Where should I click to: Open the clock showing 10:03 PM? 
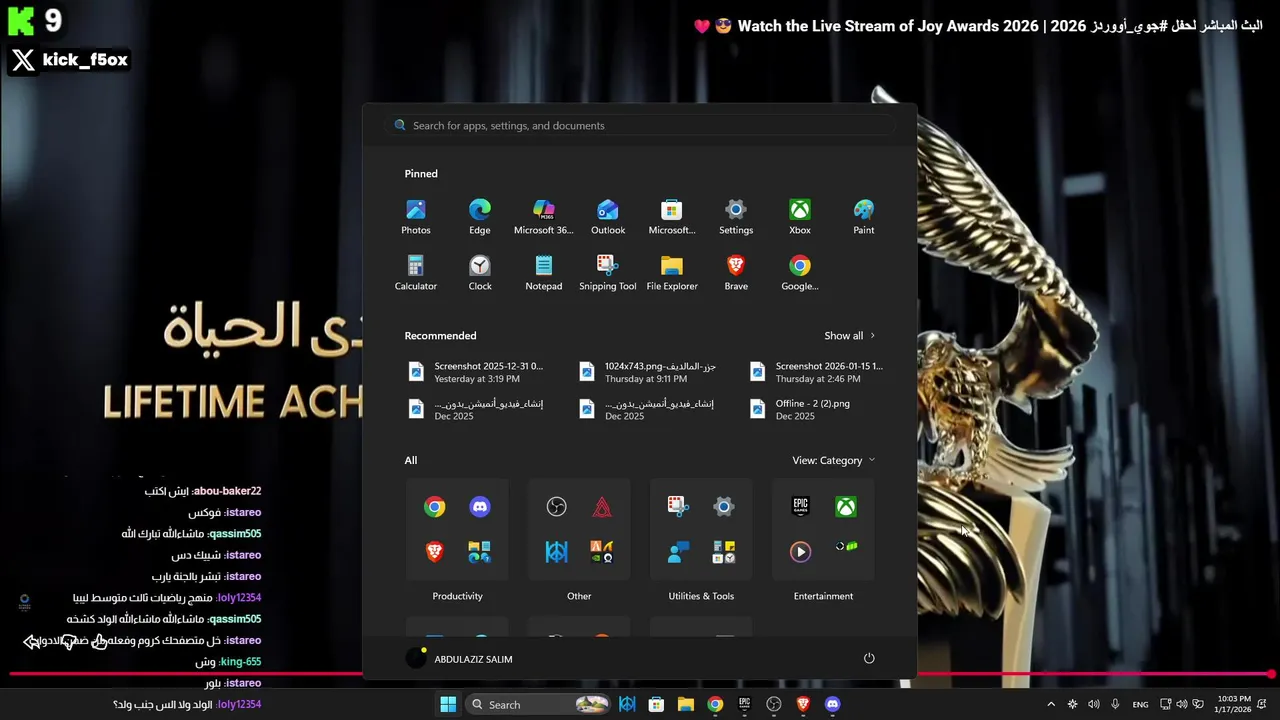1234,704
